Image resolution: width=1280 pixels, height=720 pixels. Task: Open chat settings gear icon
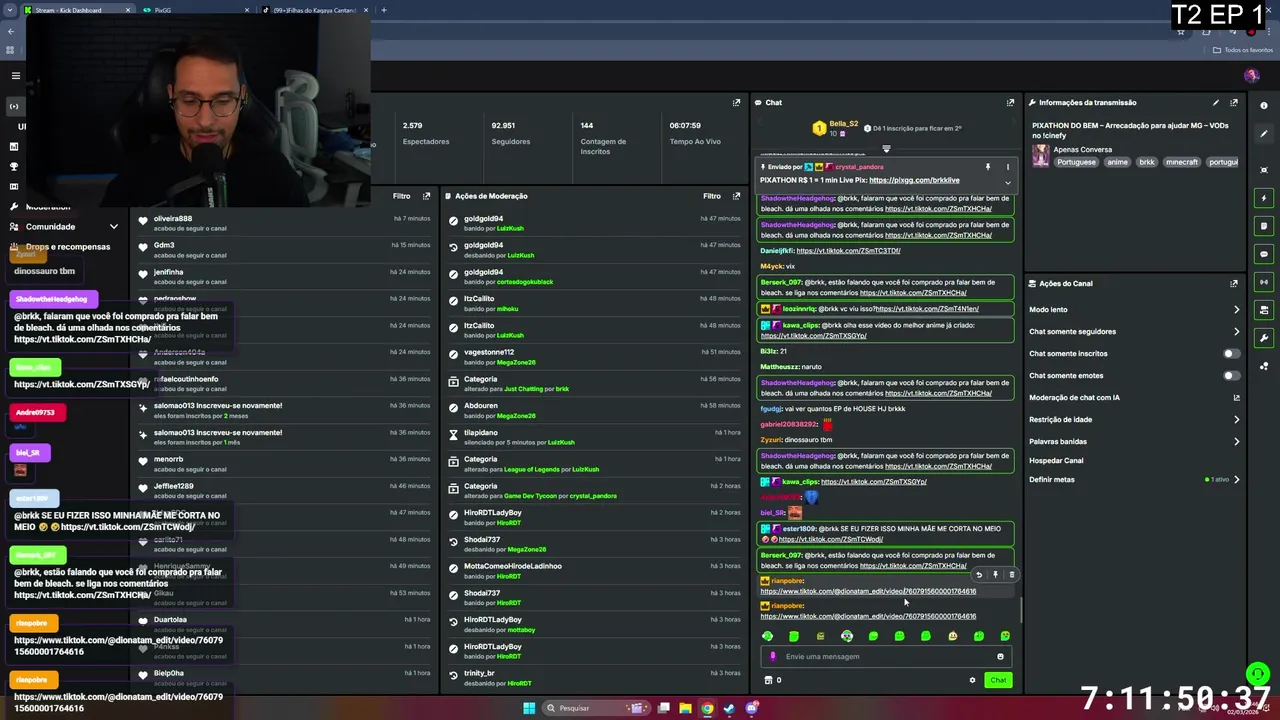[972, 680]
